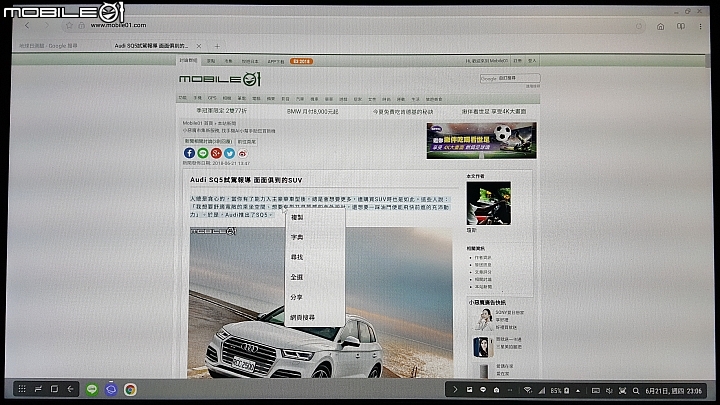Click the browser forward arrow
The image size is (720, 405).
[46, 26]
